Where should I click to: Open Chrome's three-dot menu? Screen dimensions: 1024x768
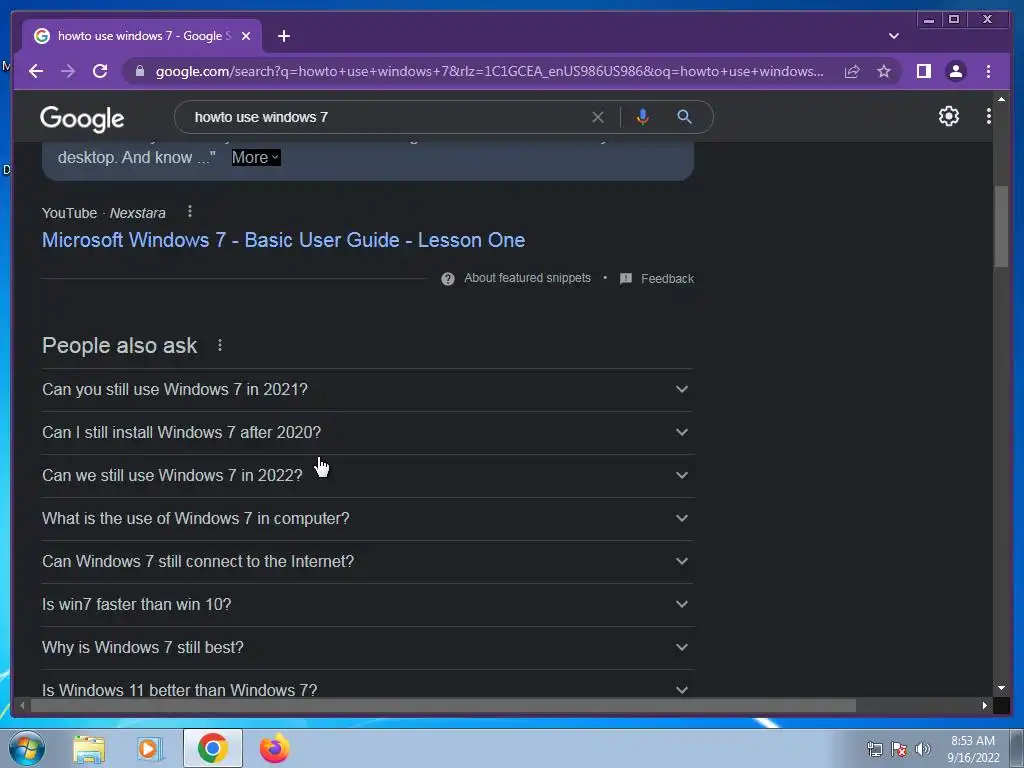988,71
